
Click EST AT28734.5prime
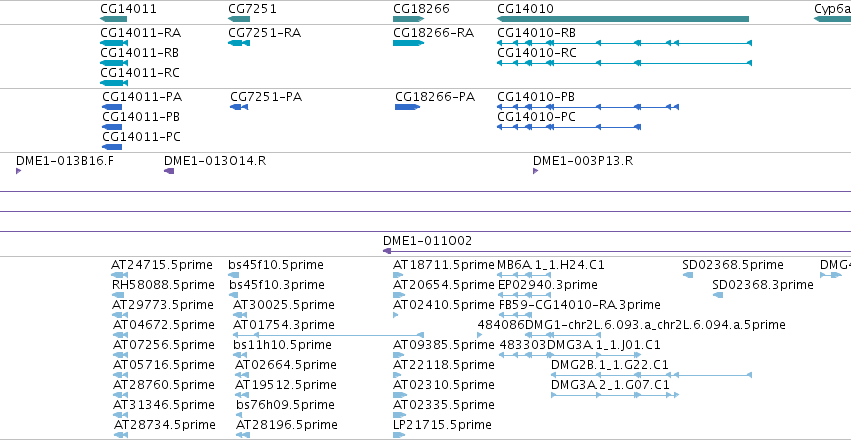pos(165,425)
